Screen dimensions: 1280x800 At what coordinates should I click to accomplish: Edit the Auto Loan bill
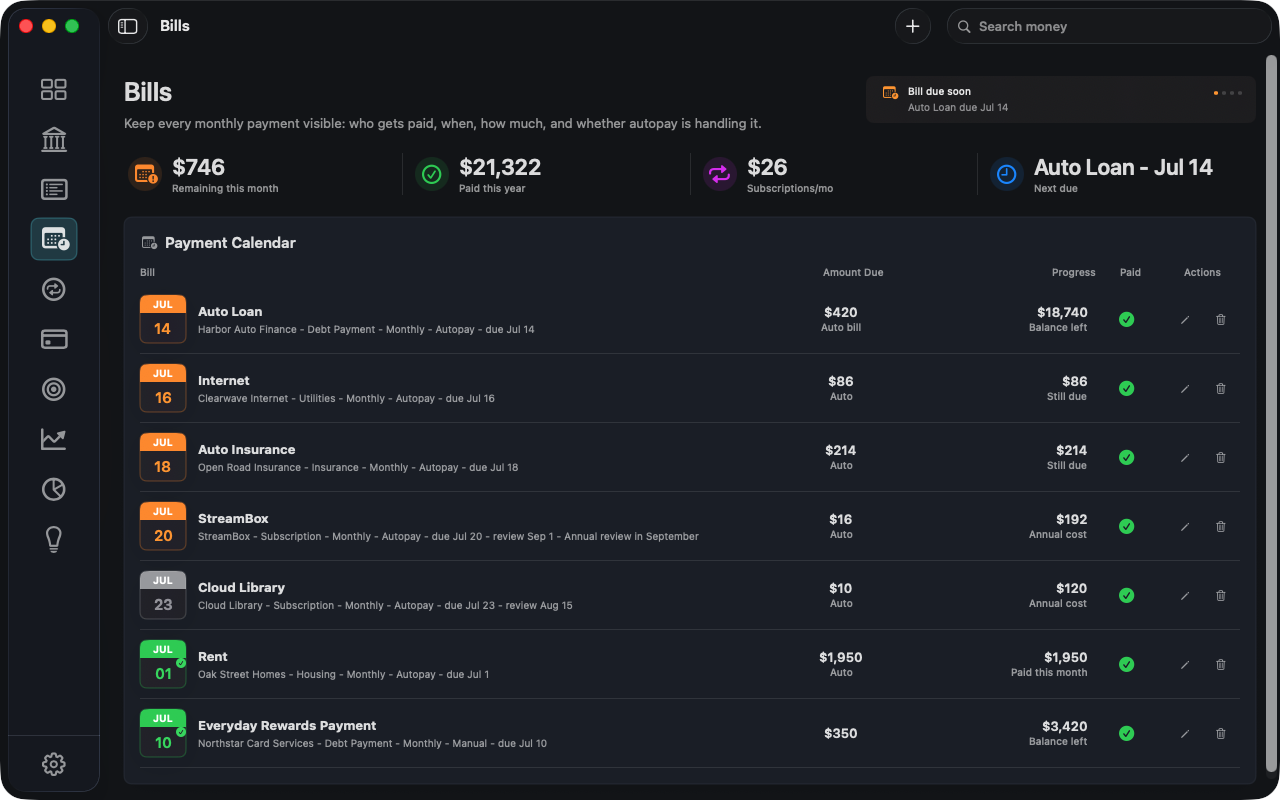click(x=1185, y=320)
